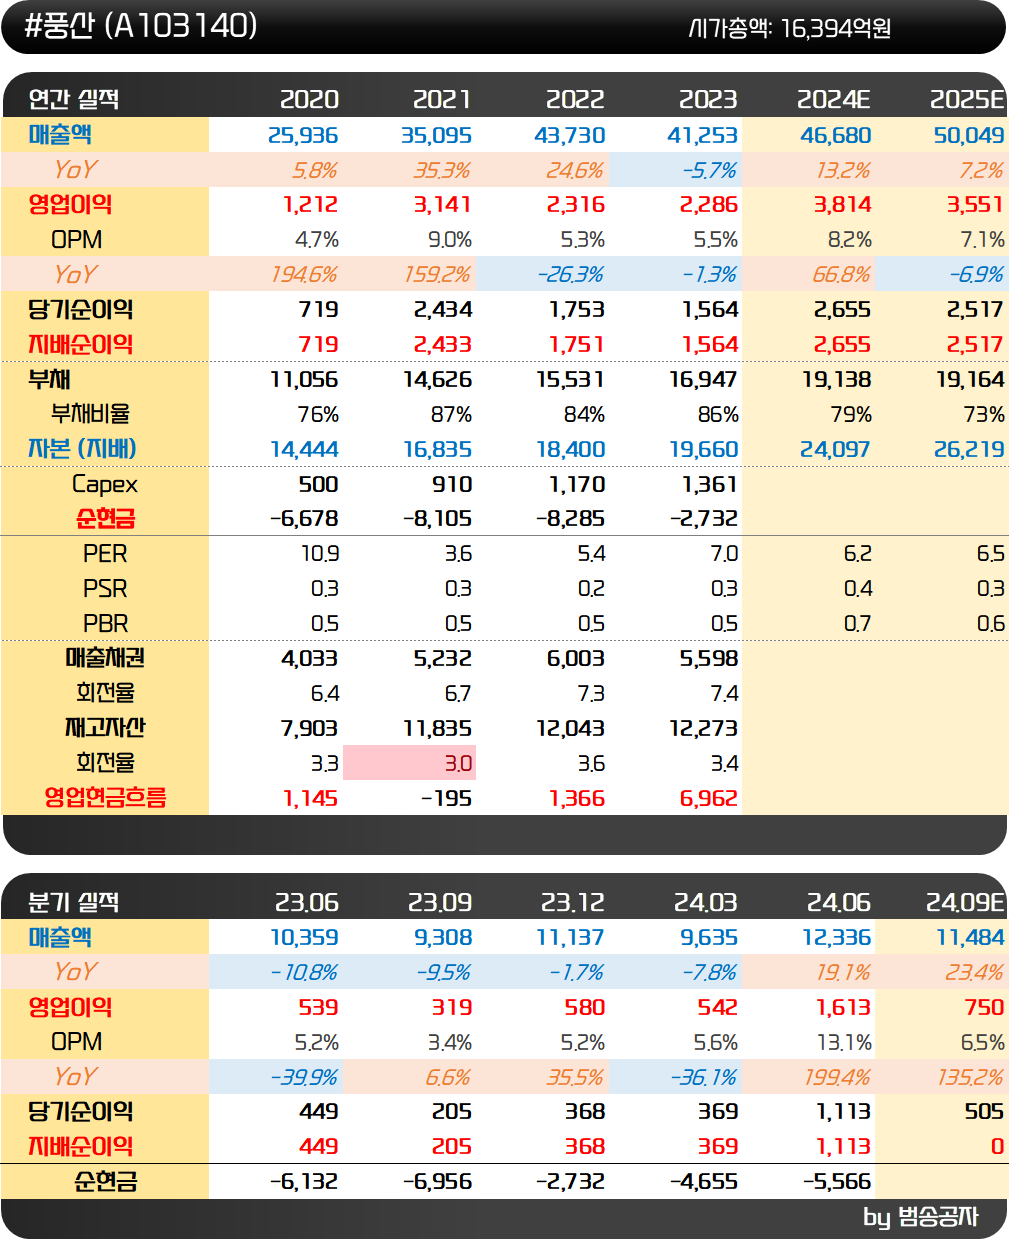Select the 23.06 quarter column header

coord(306,902)
